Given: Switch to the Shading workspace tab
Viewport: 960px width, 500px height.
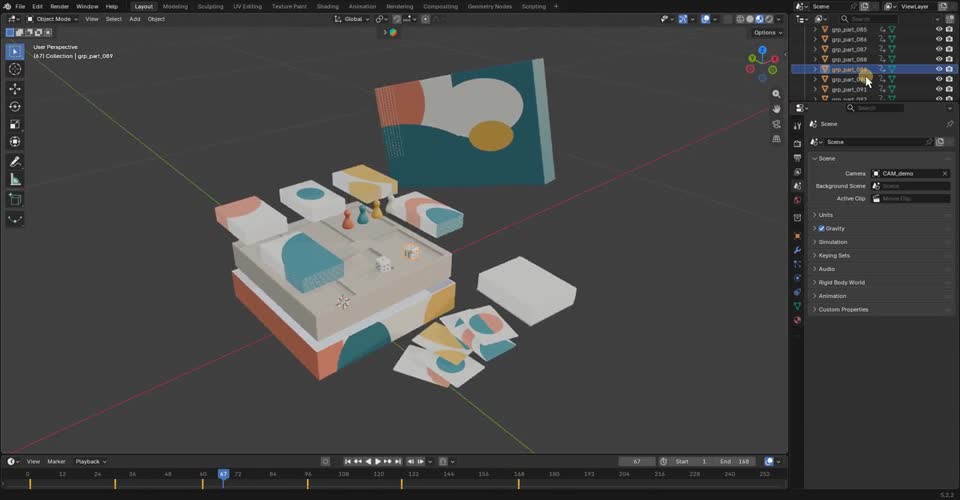Looking at the screenshot, I should tap(328, 6).
